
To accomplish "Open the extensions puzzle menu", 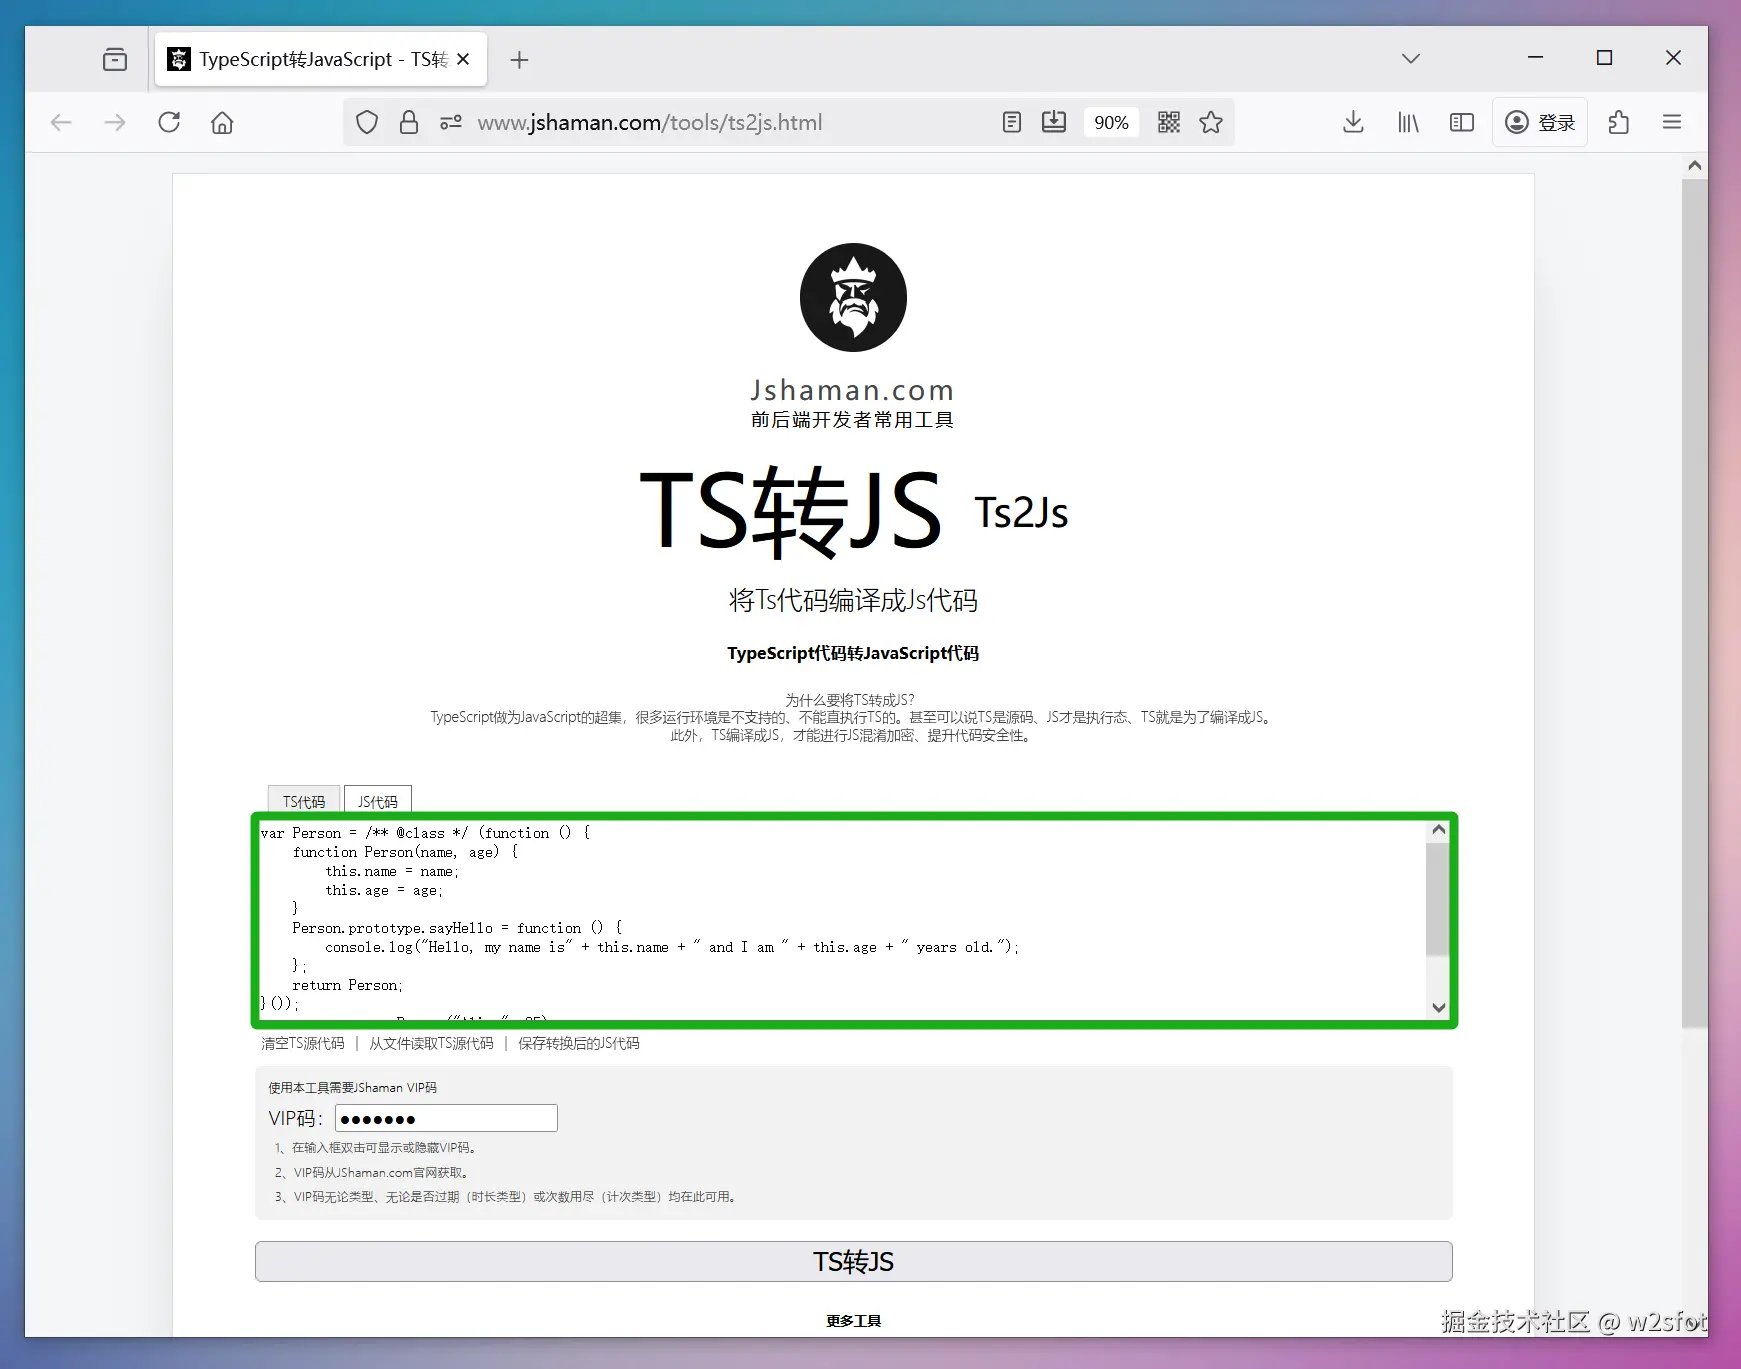I will pos(1619,122).
